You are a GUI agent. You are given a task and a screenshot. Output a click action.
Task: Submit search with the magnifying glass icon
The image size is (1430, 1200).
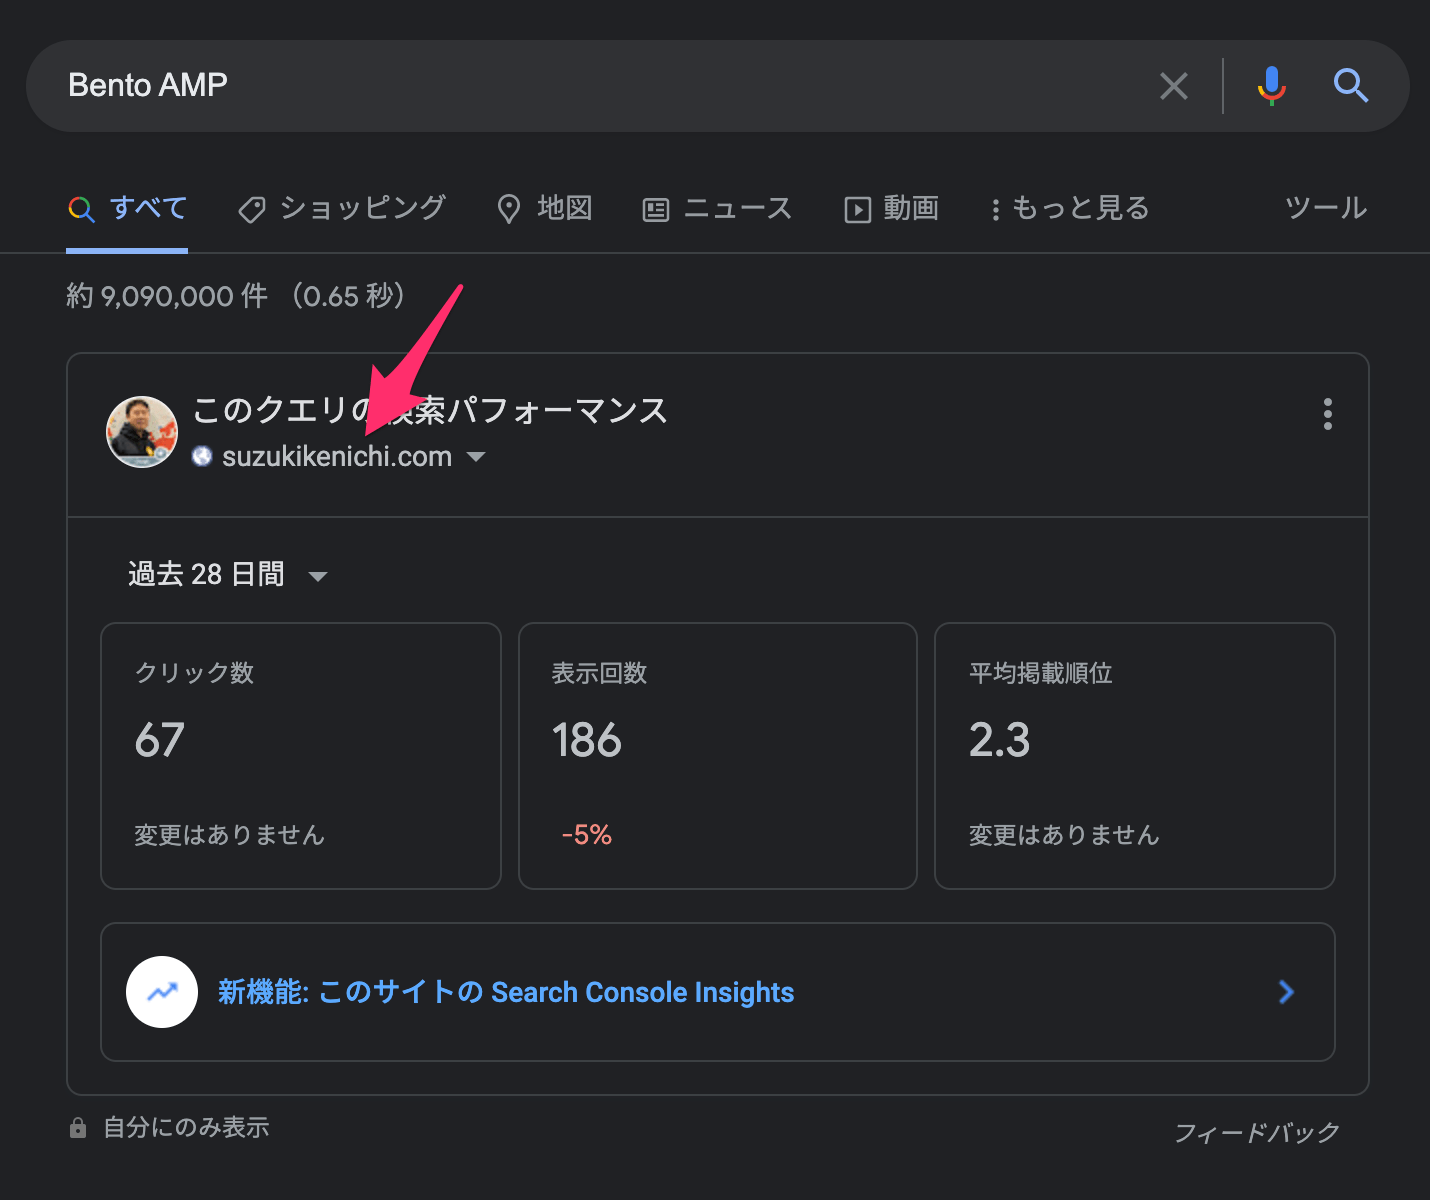(x=1350, y=86)
